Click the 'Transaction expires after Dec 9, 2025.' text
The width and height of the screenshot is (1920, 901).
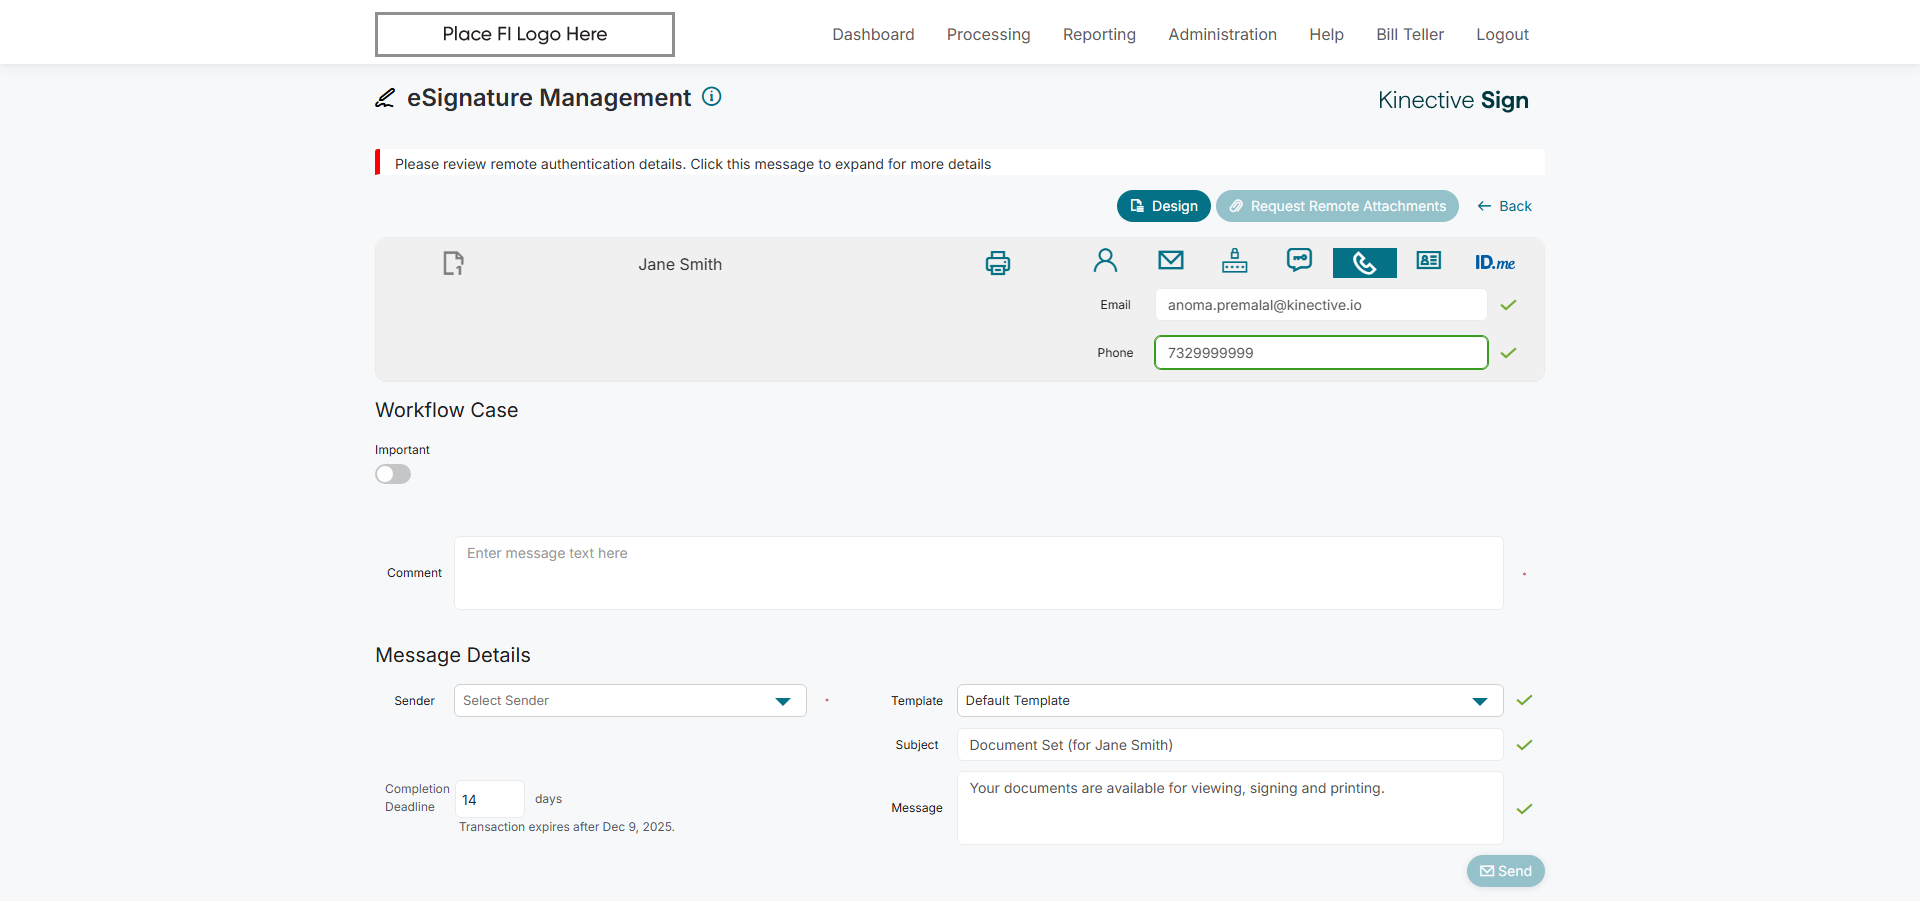click(x=567, y=827)
